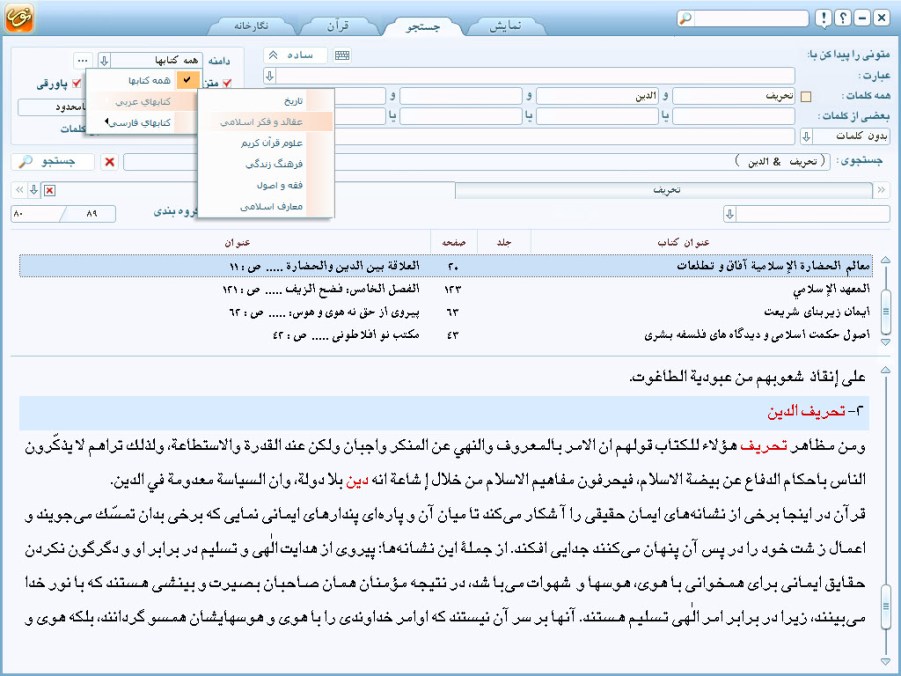Click text pane scroll-up arrow
Viewport: 901px width, 676px height.
click(885, 370)
